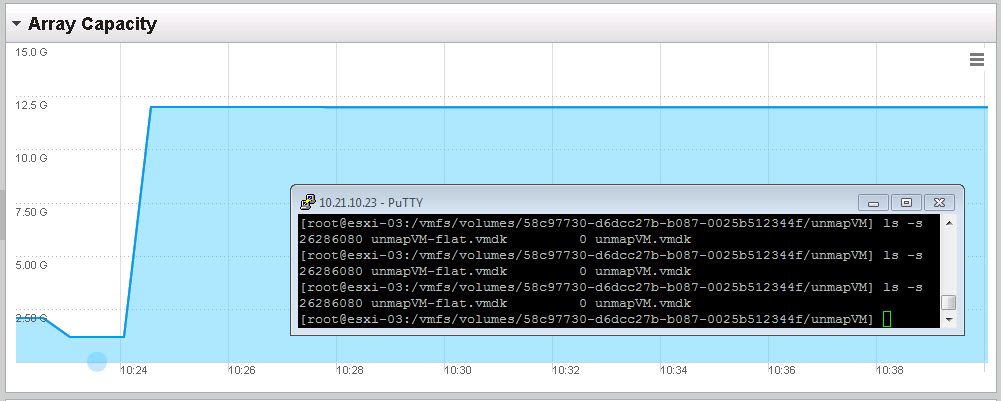Screen dimensions: 1001x401
Task: Click the 12.5 G axis label
Action: (31, 105)
